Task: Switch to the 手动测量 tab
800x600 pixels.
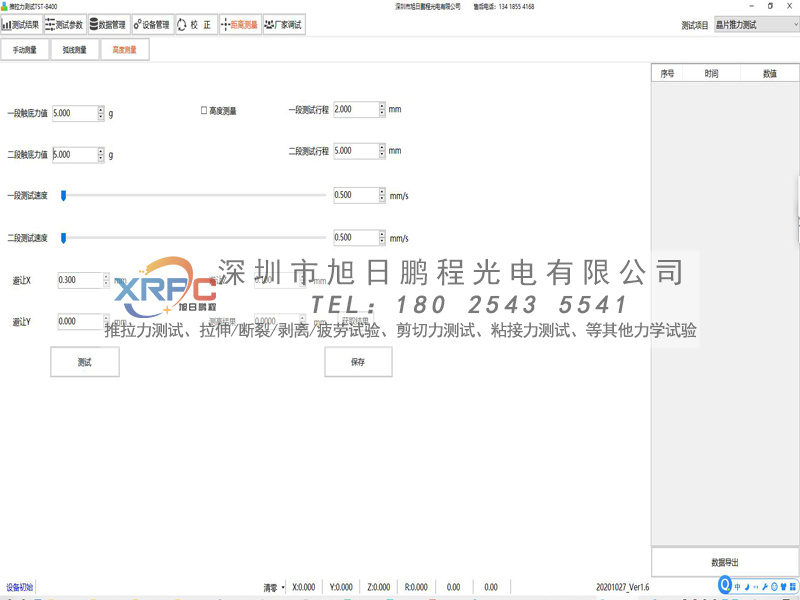Action: pyautogui.click(x=24, y=49)
